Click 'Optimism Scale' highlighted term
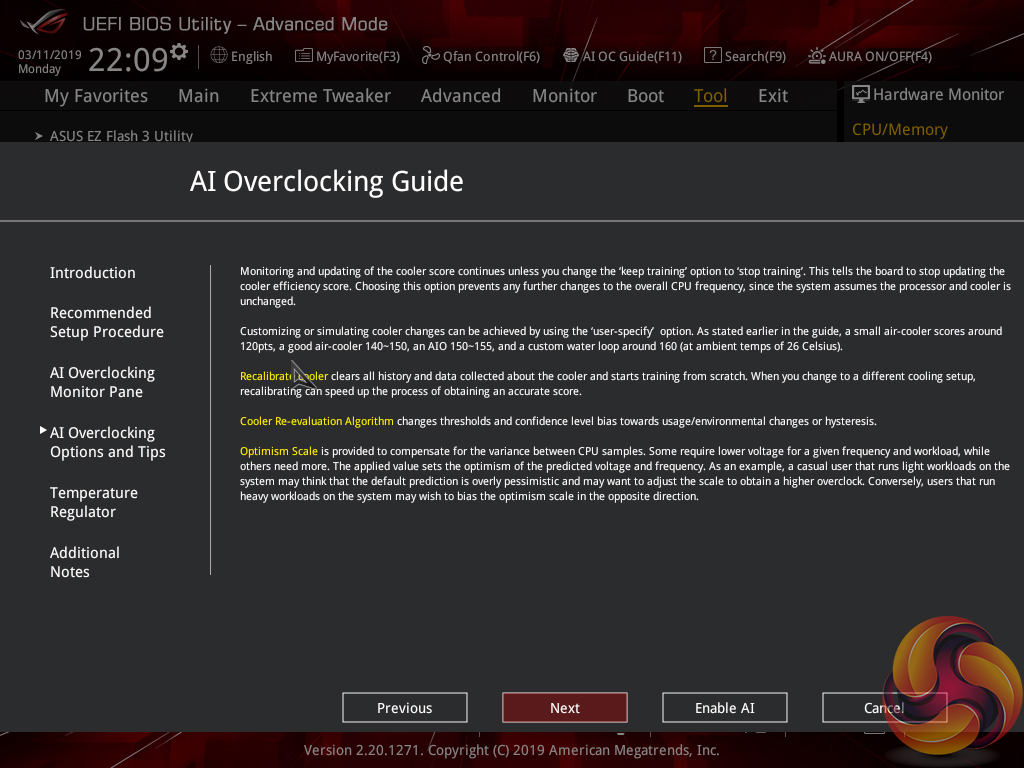 pyautogui.click(x=279, y=451)
